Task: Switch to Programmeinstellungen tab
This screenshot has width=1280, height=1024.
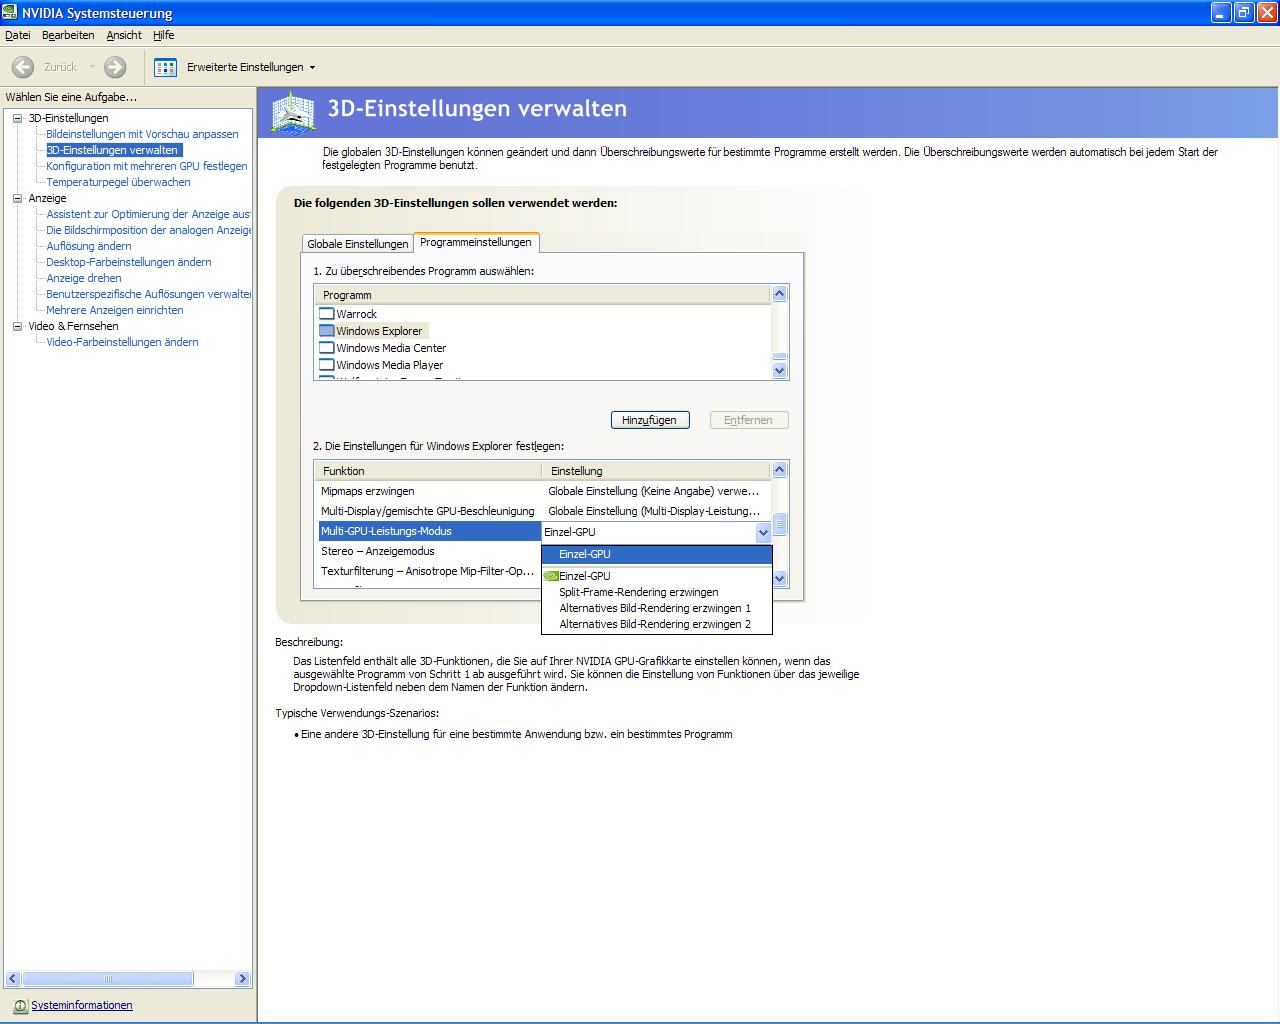Action: [476, 242]
